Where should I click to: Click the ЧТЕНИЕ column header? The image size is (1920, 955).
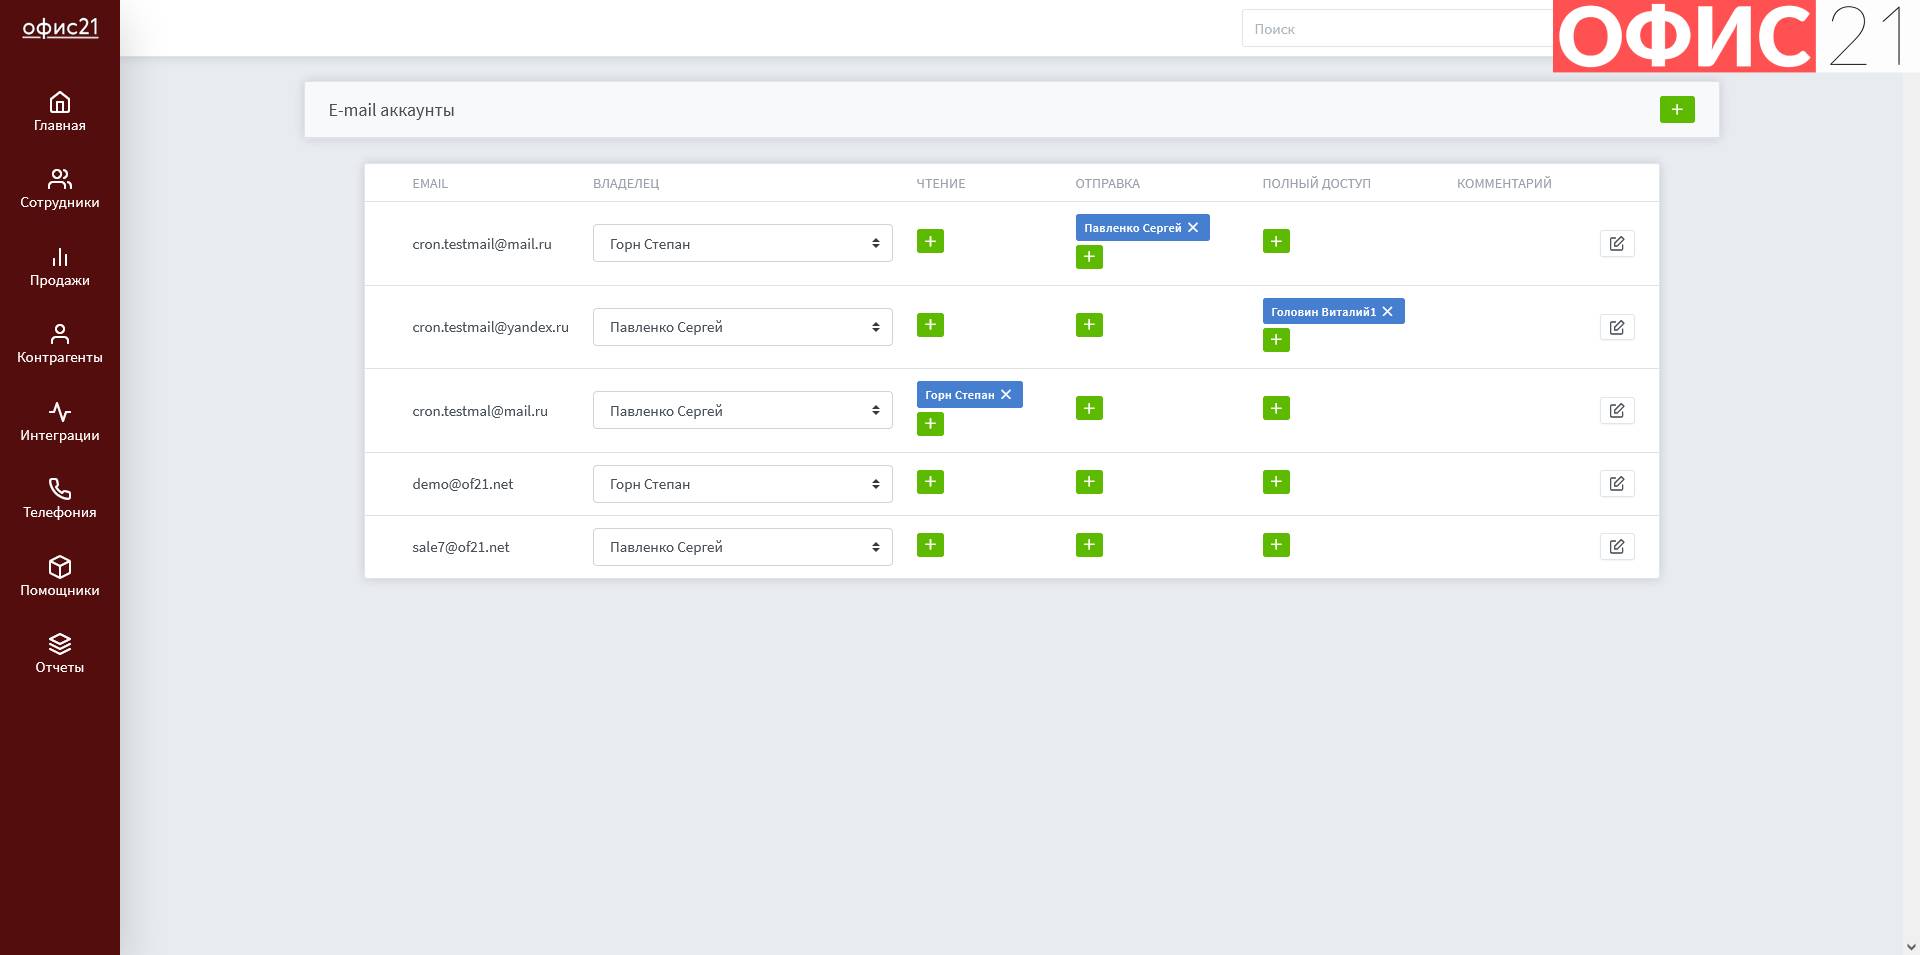[x=941, y=184]
